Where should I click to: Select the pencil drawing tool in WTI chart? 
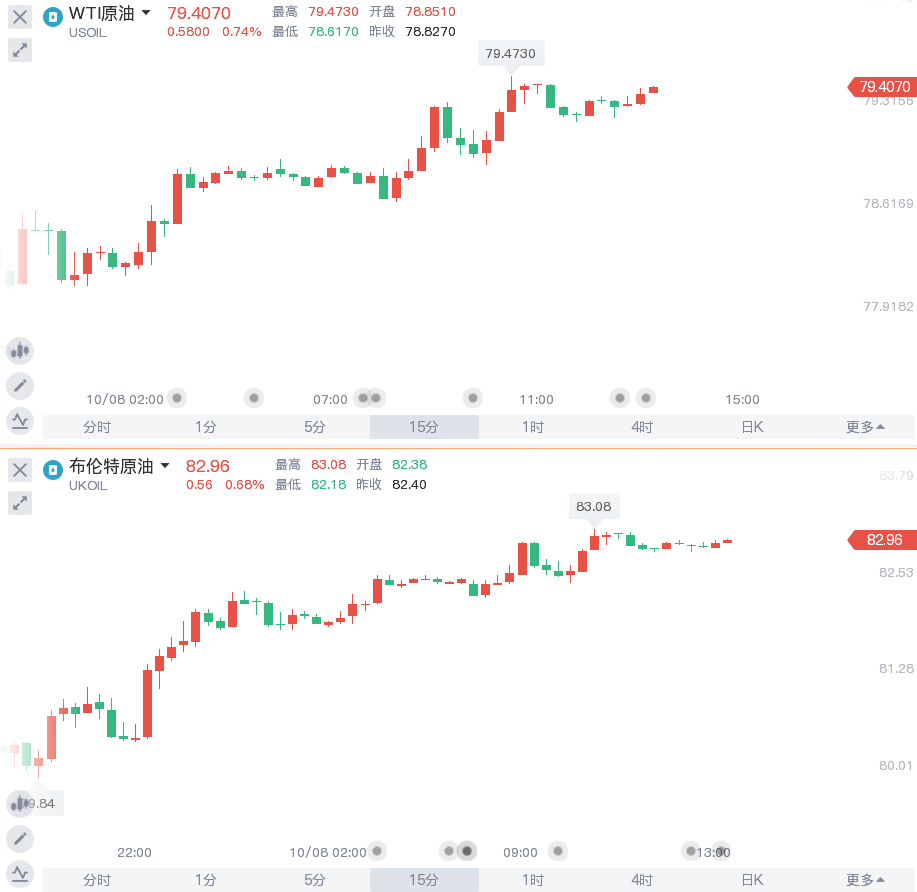tap(20, 386)
